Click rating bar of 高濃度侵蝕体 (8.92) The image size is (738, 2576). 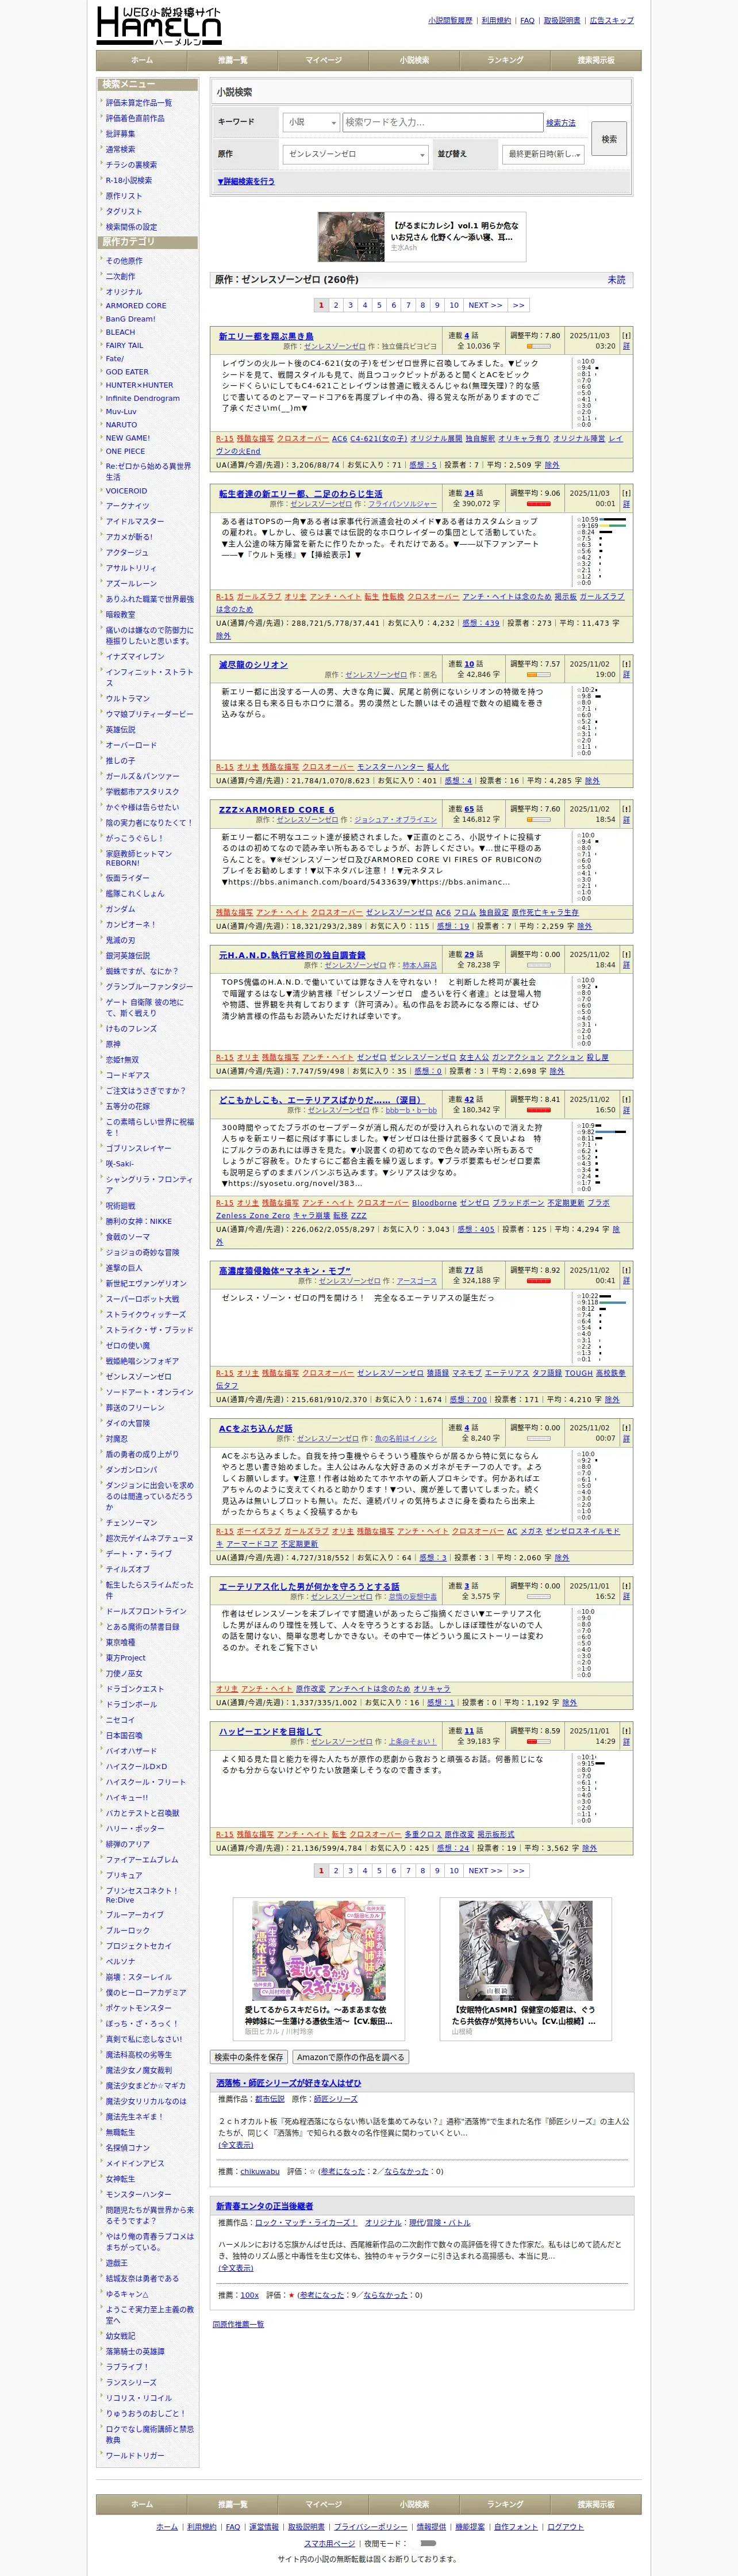pyautogui.click(x=538, y=1281)
